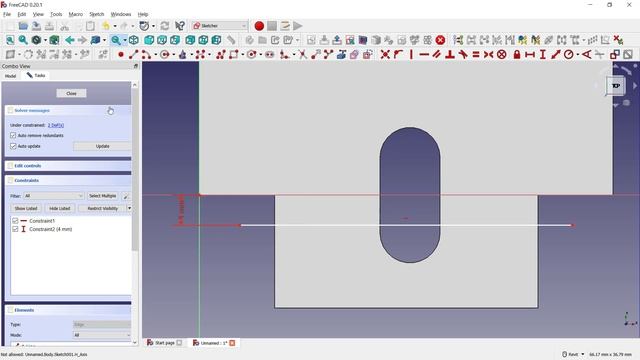This screenshot has height=360, width=640.
Task: Collapse Constraints section header
Action: pos(68,180)
